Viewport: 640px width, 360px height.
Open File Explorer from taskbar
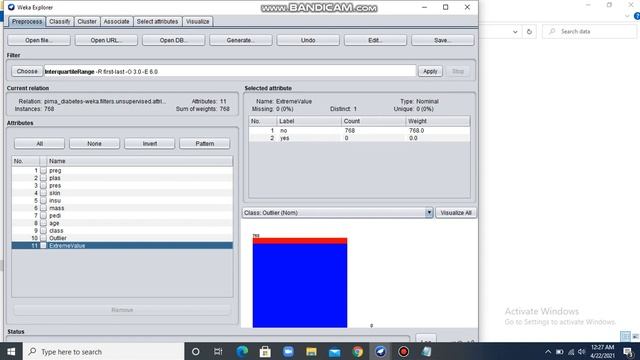coord(311,351)
